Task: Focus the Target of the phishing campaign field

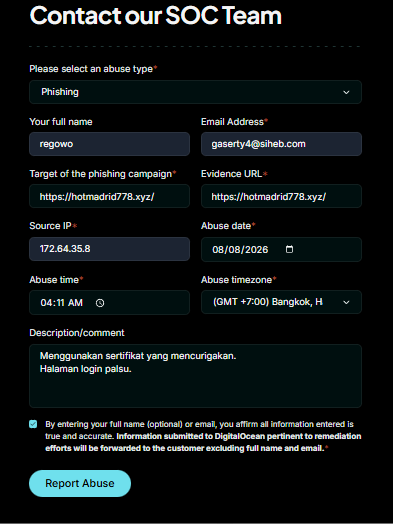Action: point(110,196)
